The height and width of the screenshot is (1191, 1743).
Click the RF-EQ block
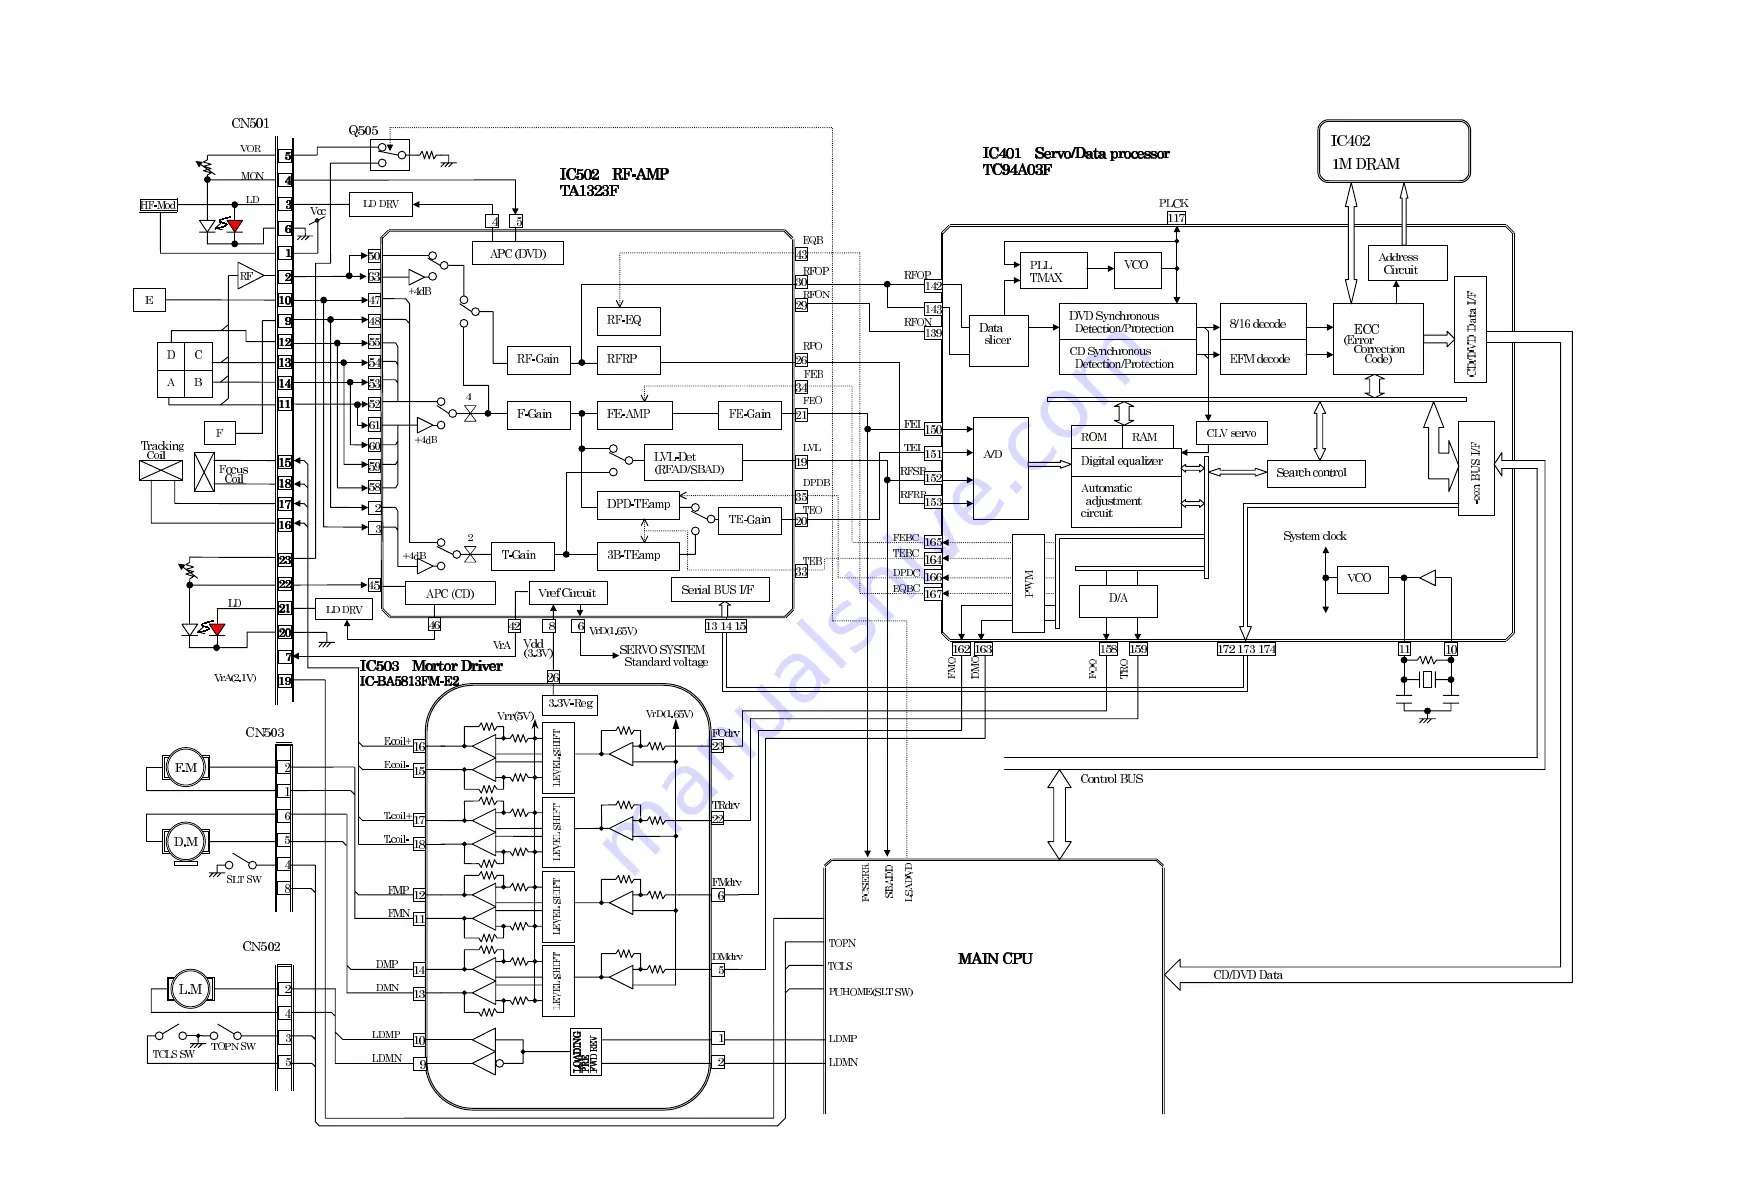628,321
